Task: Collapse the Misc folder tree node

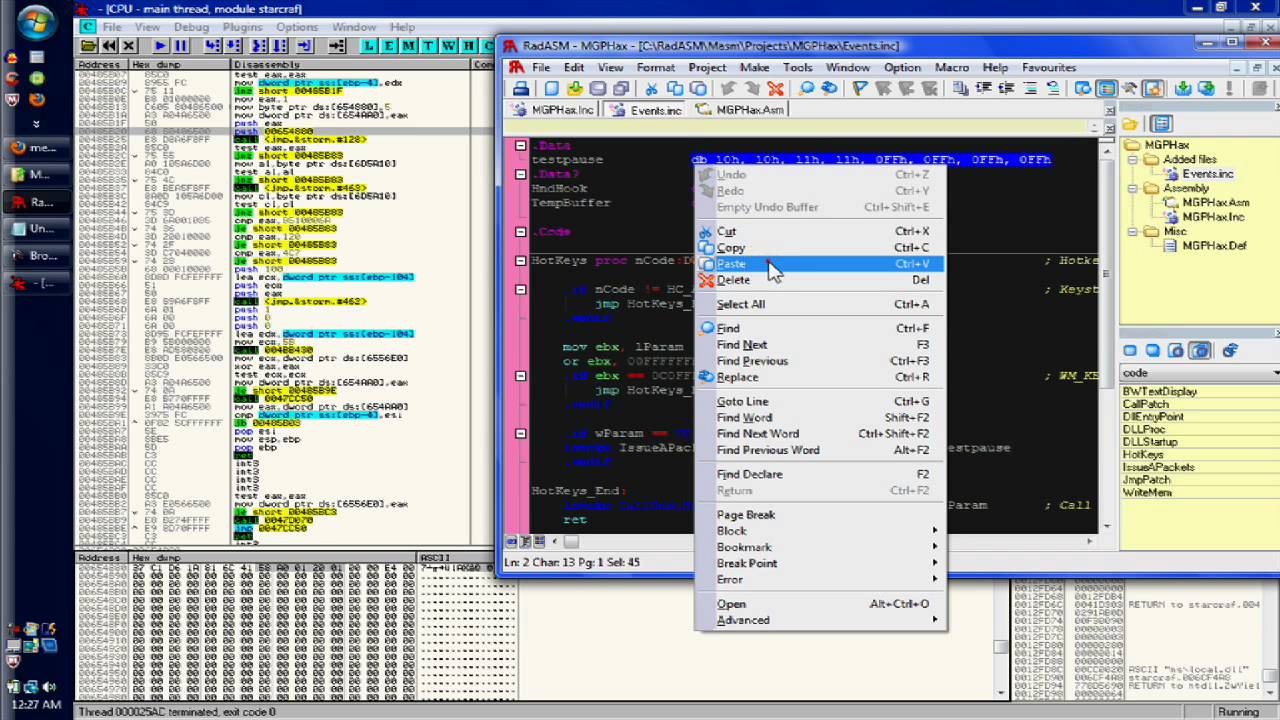Action: 1132,232
